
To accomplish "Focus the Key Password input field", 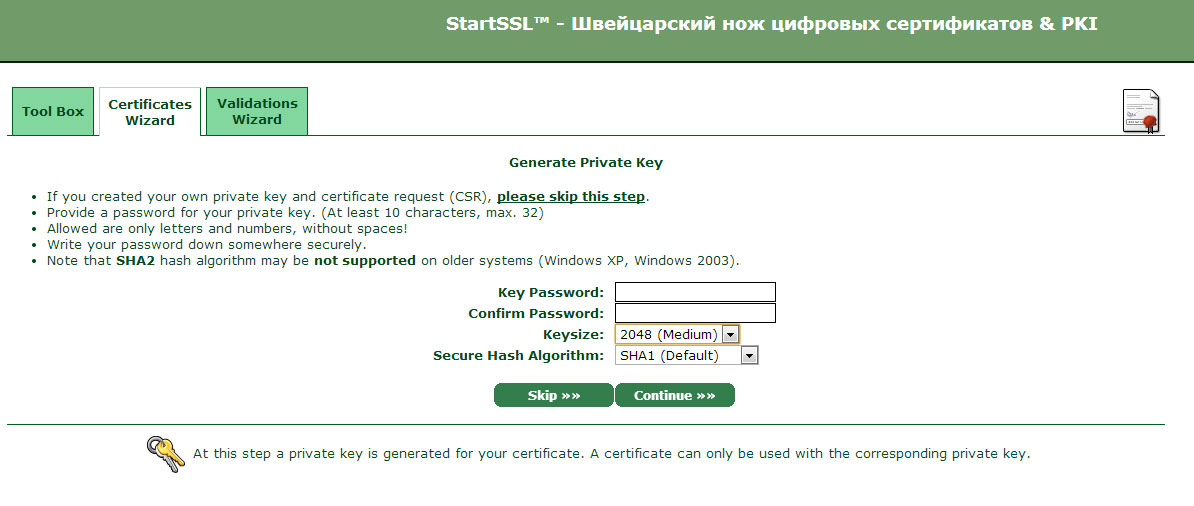I will pyautogui.click(x=695, y=292).
